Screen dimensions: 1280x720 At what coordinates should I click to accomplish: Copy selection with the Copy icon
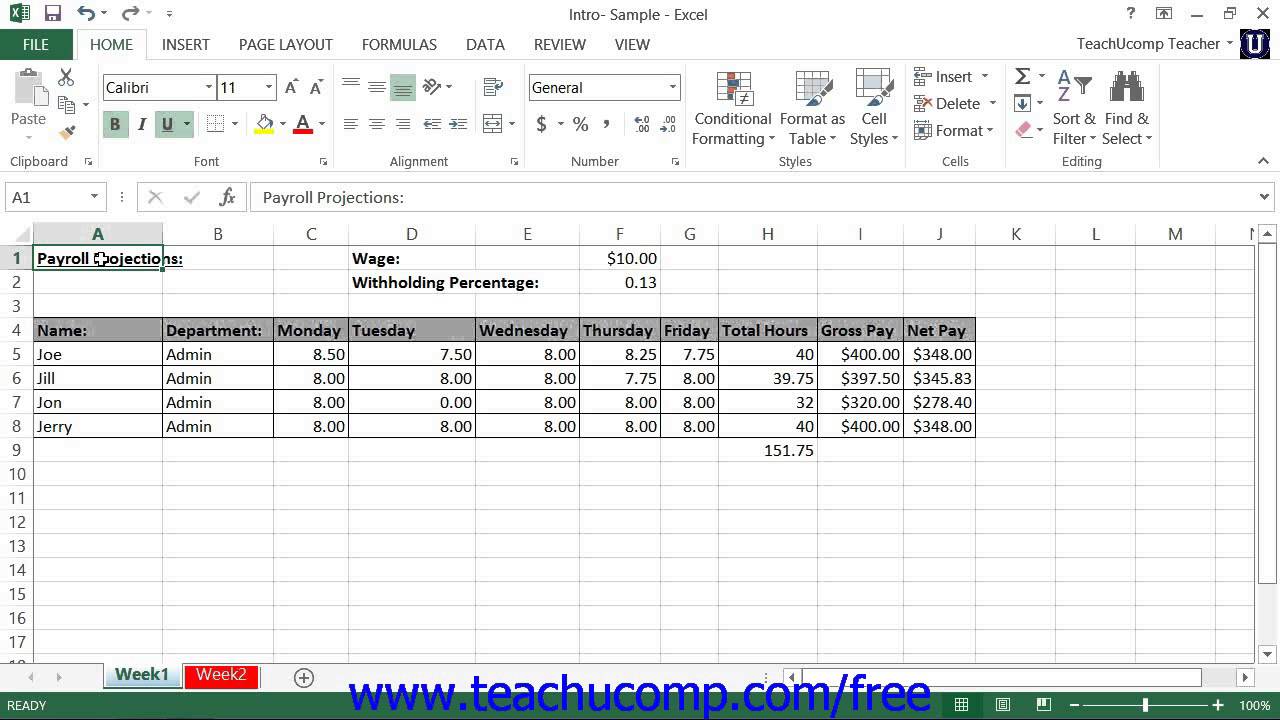67,104
